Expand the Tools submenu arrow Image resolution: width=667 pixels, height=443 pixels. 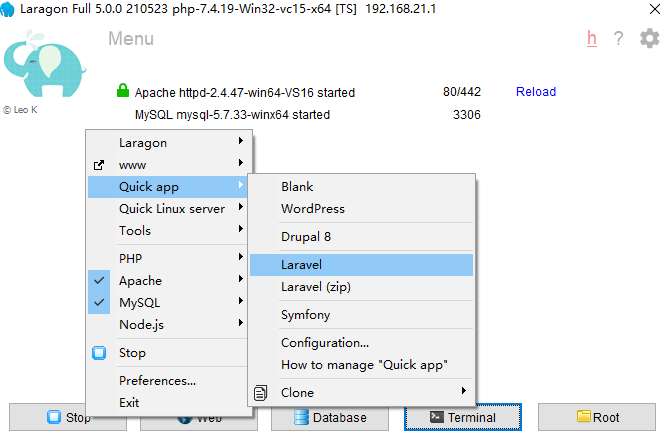coord(241,229)
